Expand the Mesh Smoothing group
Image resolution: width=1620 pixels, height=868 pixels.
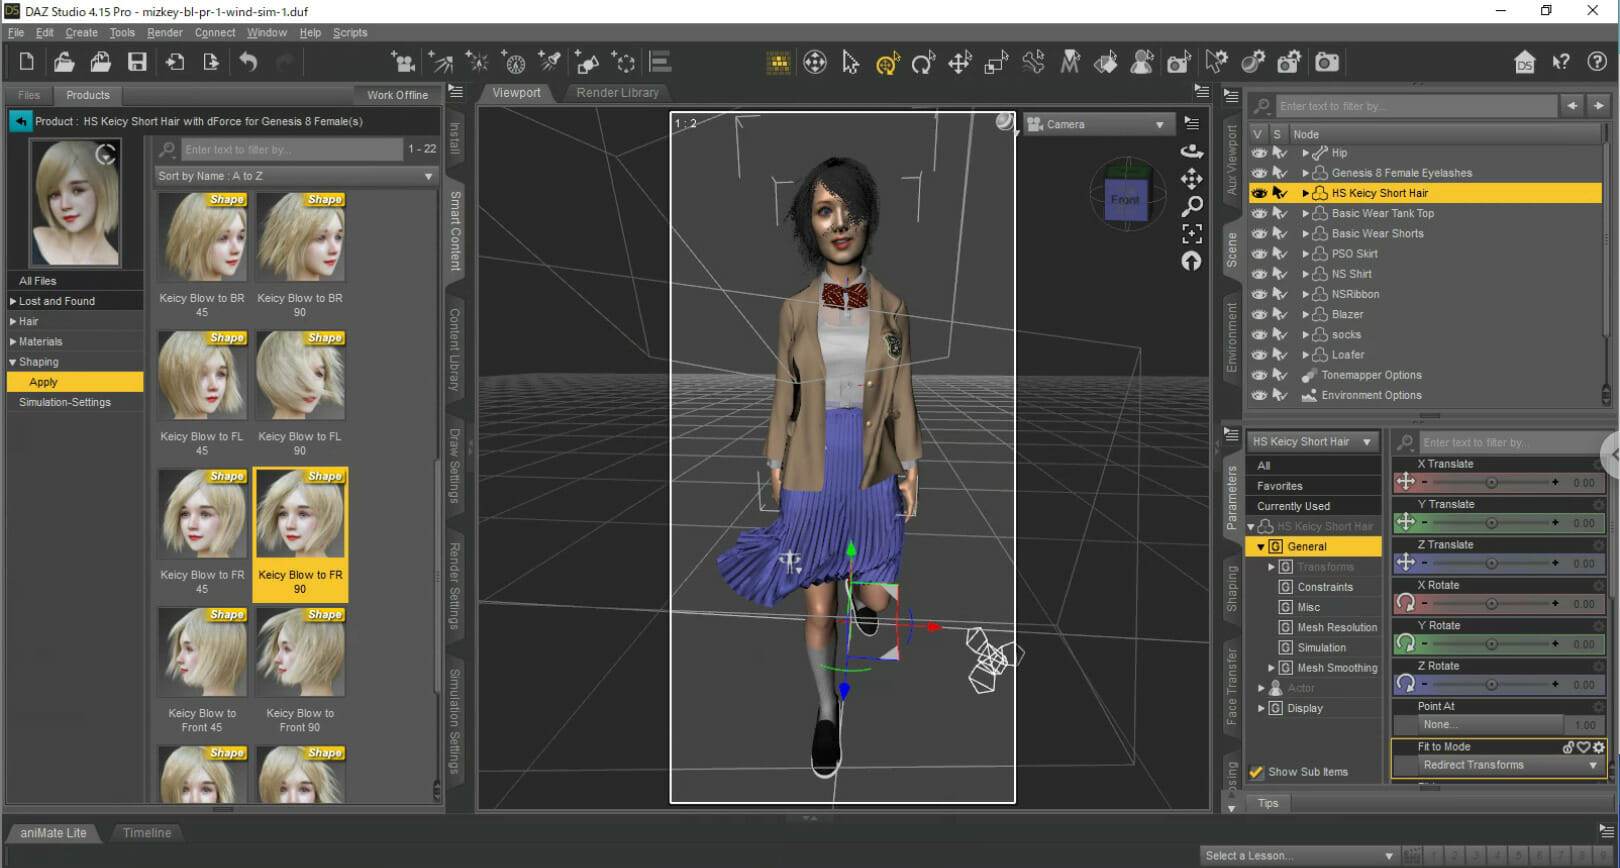(x=1271, y=668)
